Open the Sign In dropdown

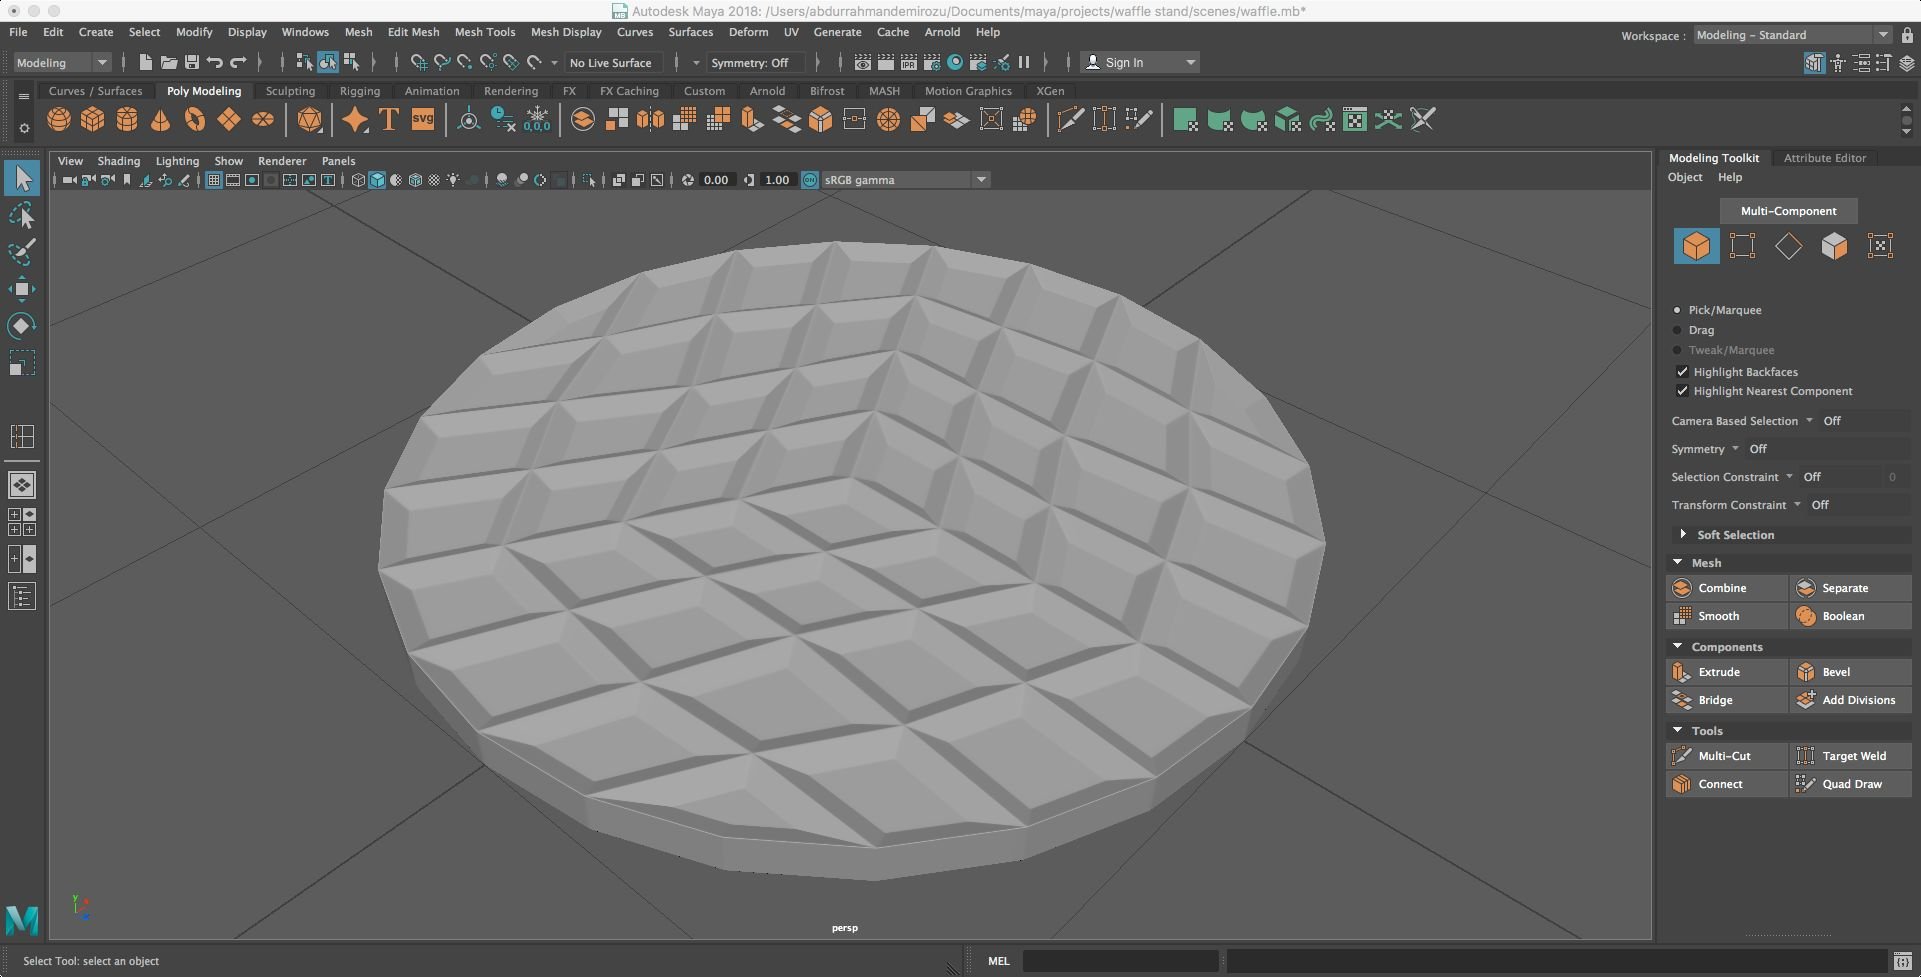point(1140,62)
